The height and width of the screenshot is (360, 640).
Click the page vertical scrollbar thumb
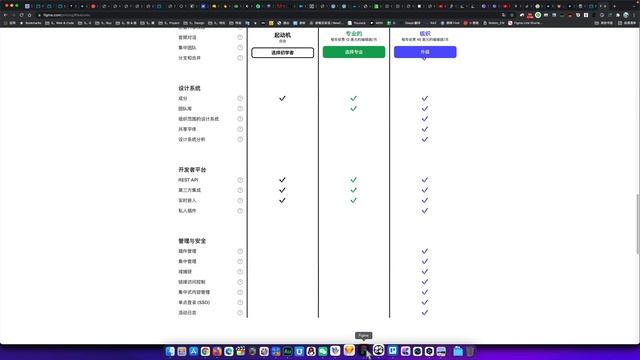pyautogui.click(x=637, y=224)
